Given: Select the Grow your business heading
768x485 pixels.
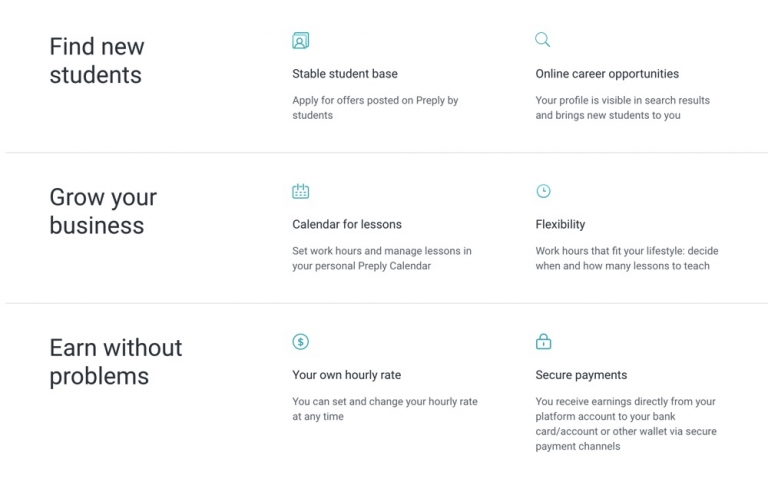Looking at the screenshot, I should click(x=103, y=211).
